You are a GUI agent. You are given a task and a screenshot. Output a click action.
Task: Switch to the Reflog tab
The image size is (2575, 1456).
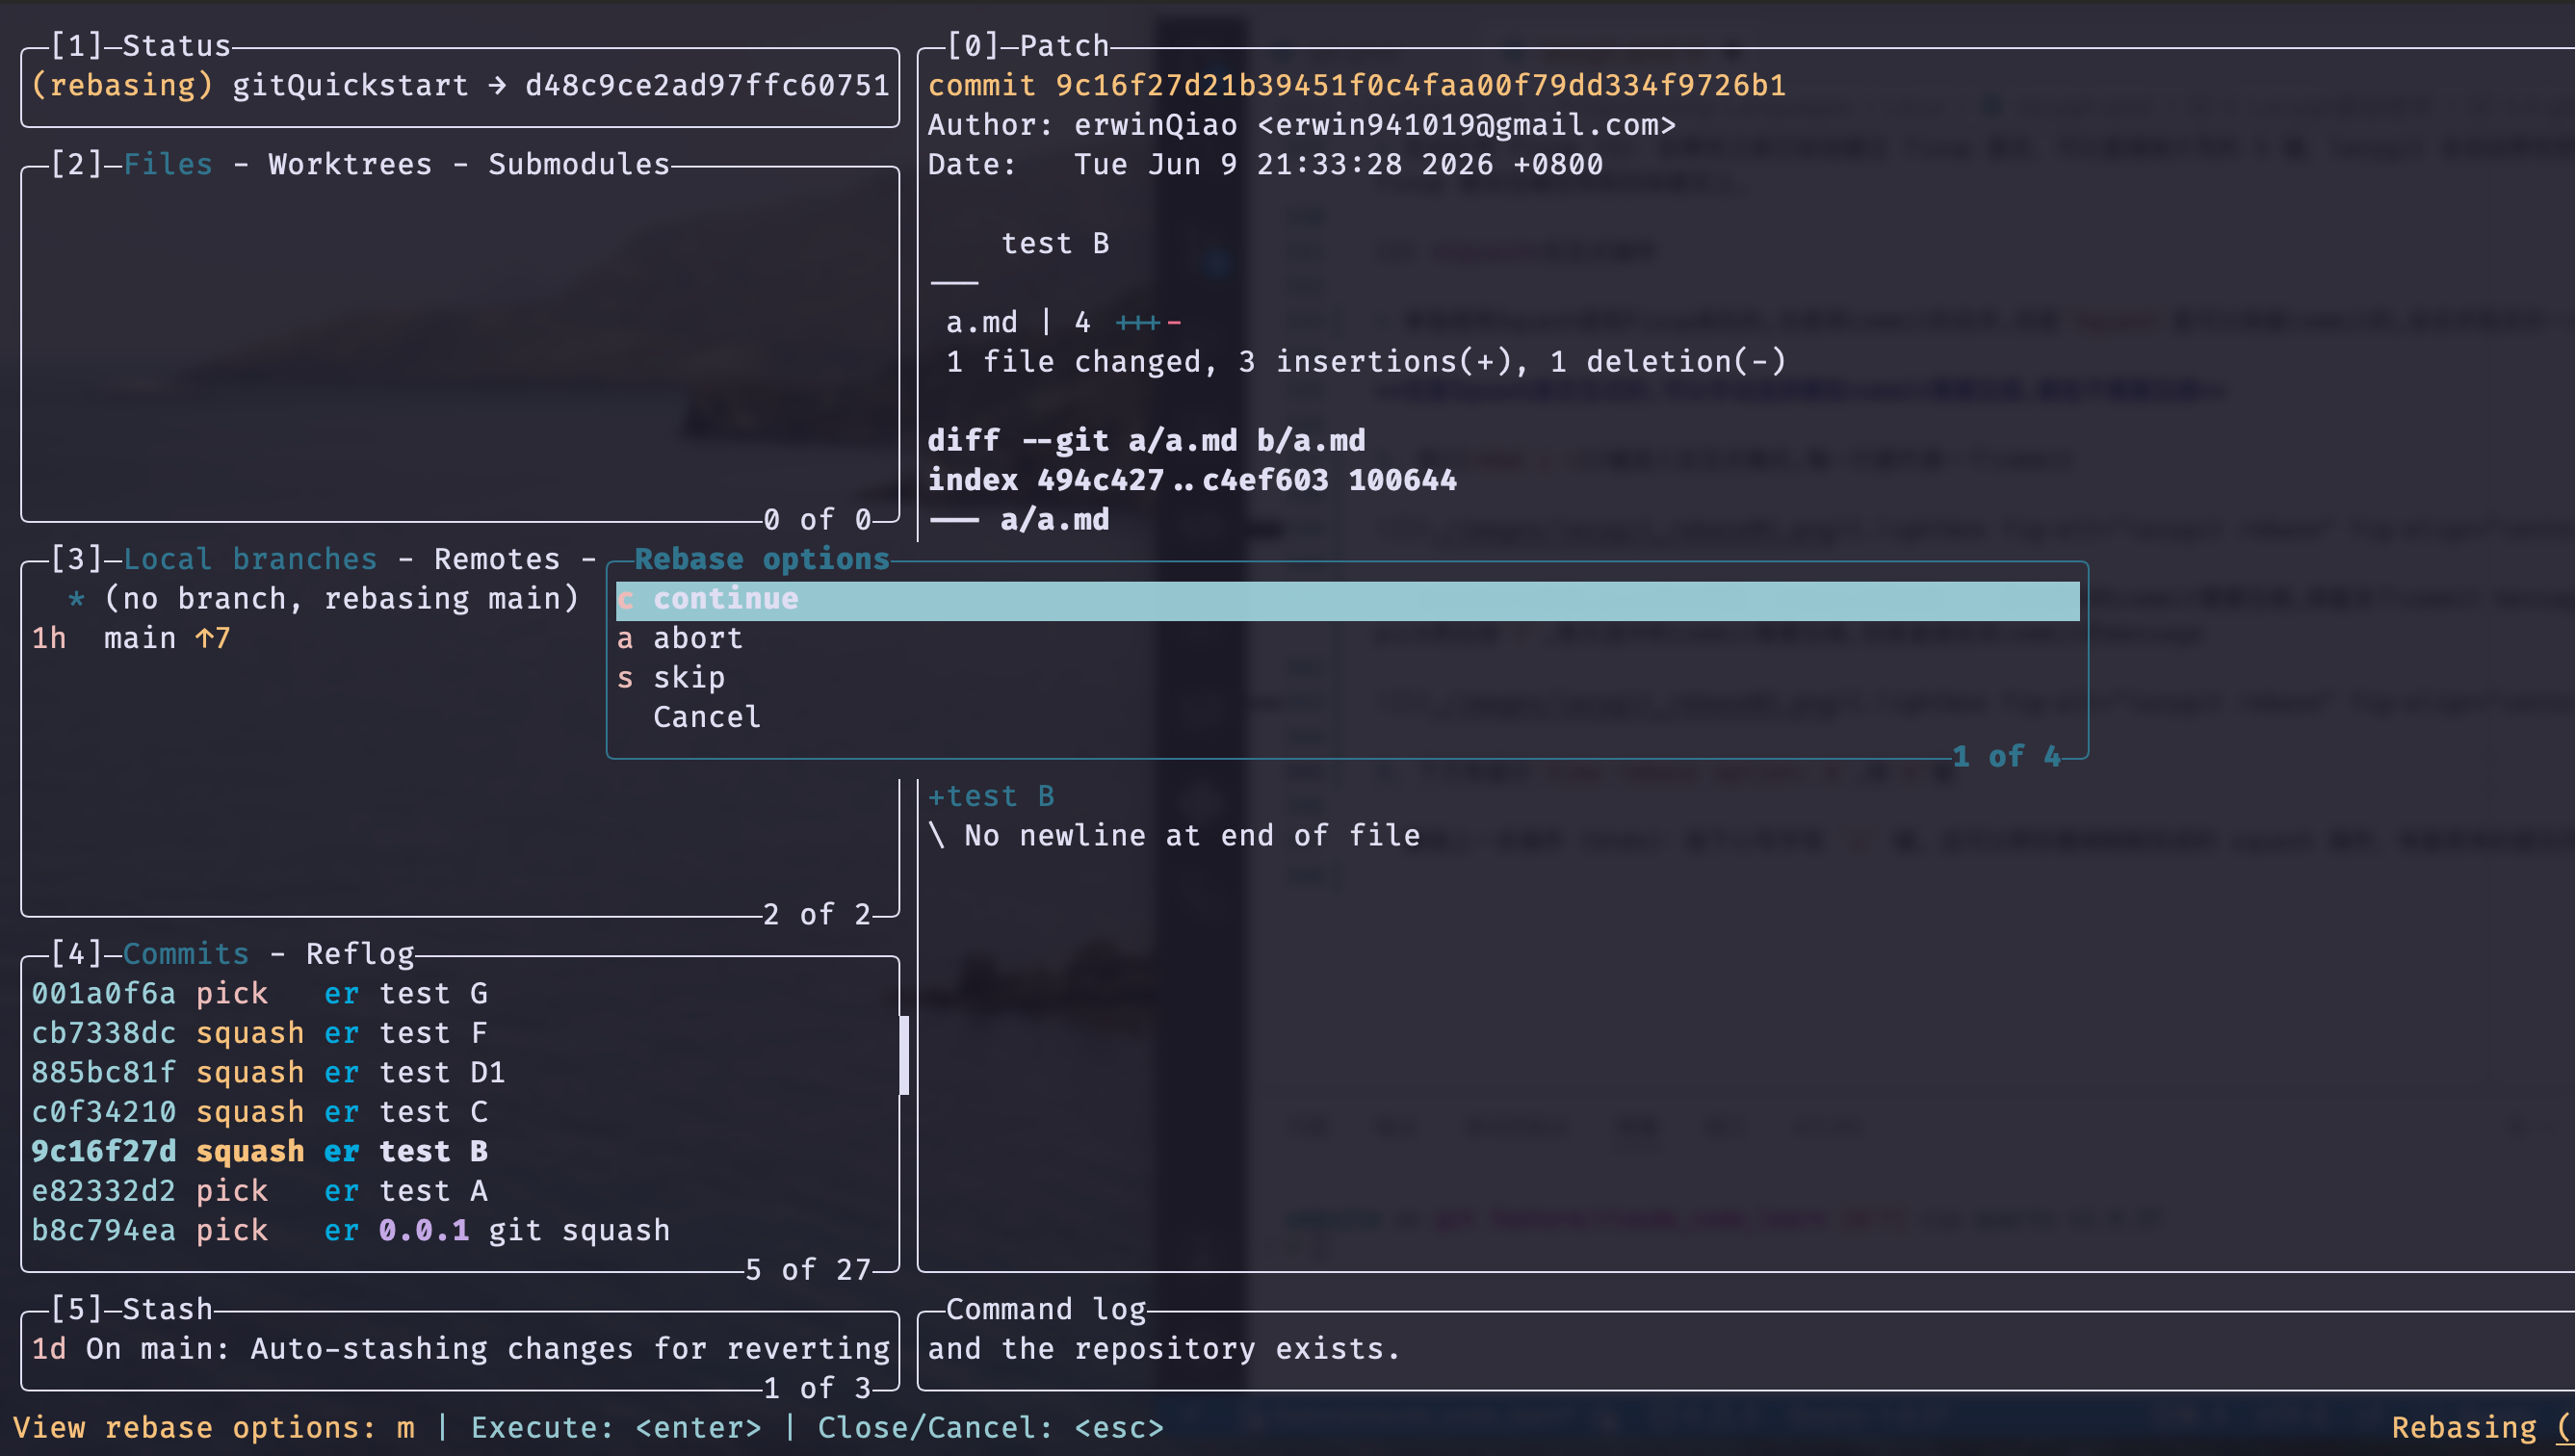coord(360,954)
